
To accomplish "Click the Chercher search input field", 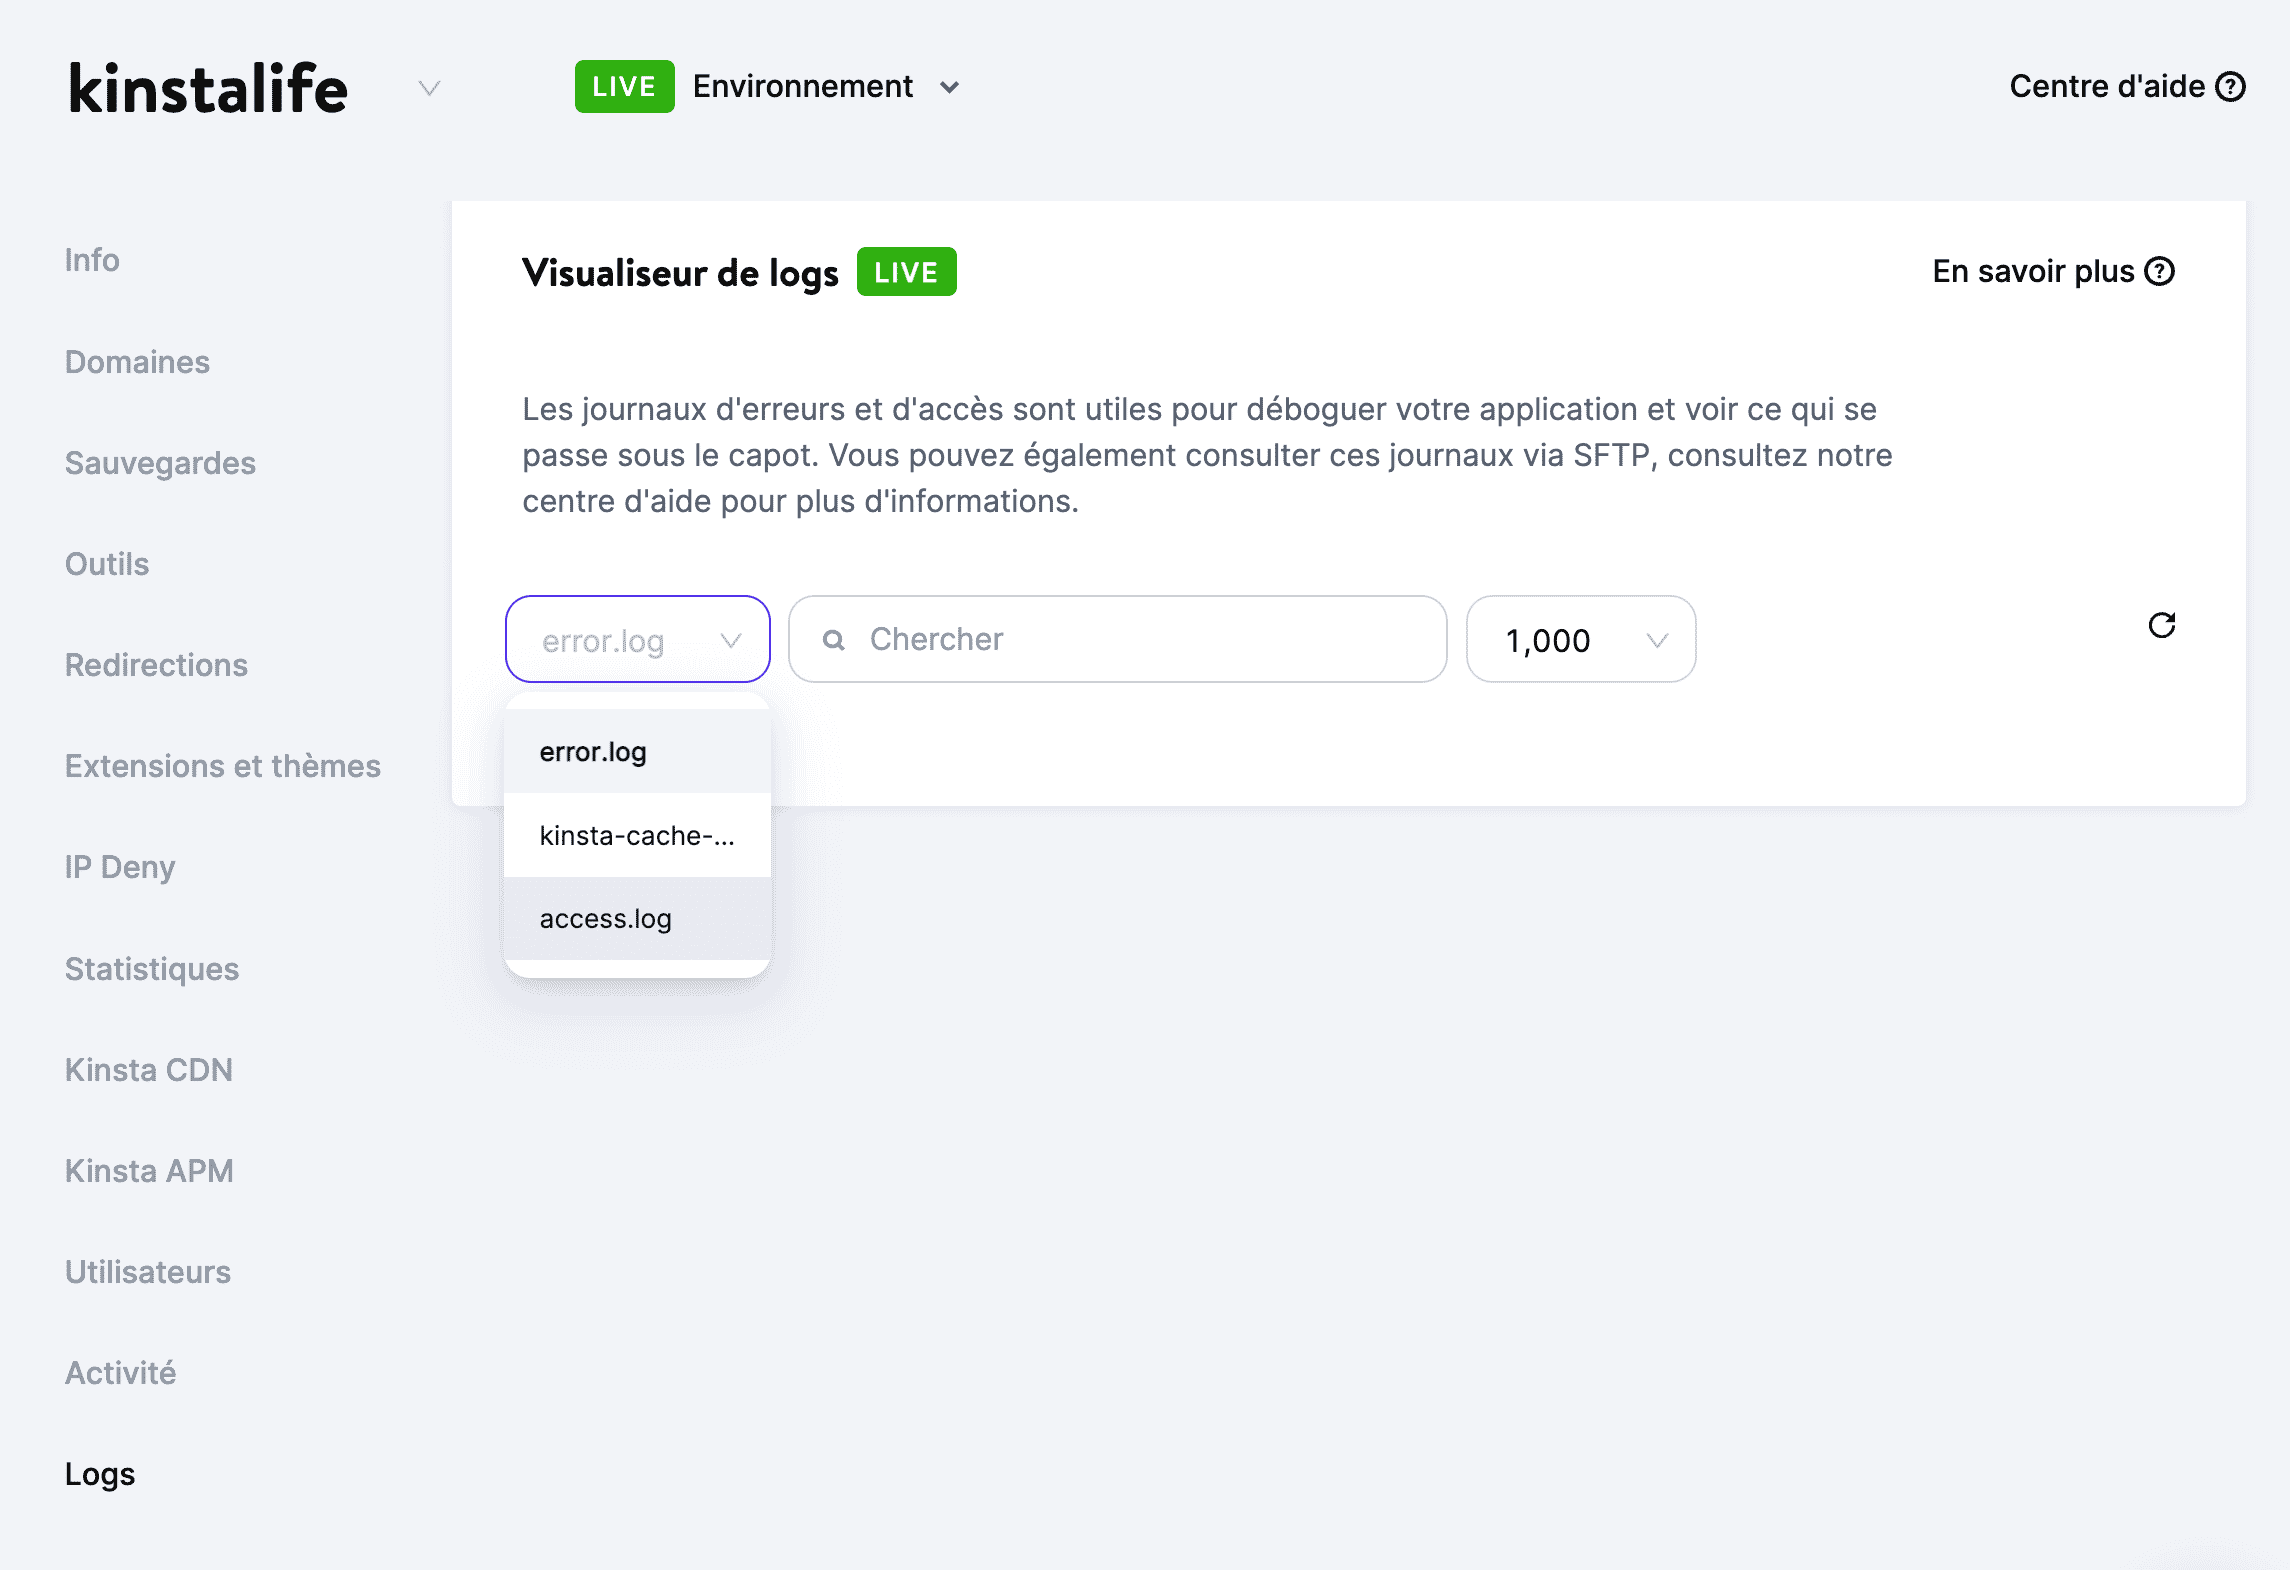I will 1119,639.
